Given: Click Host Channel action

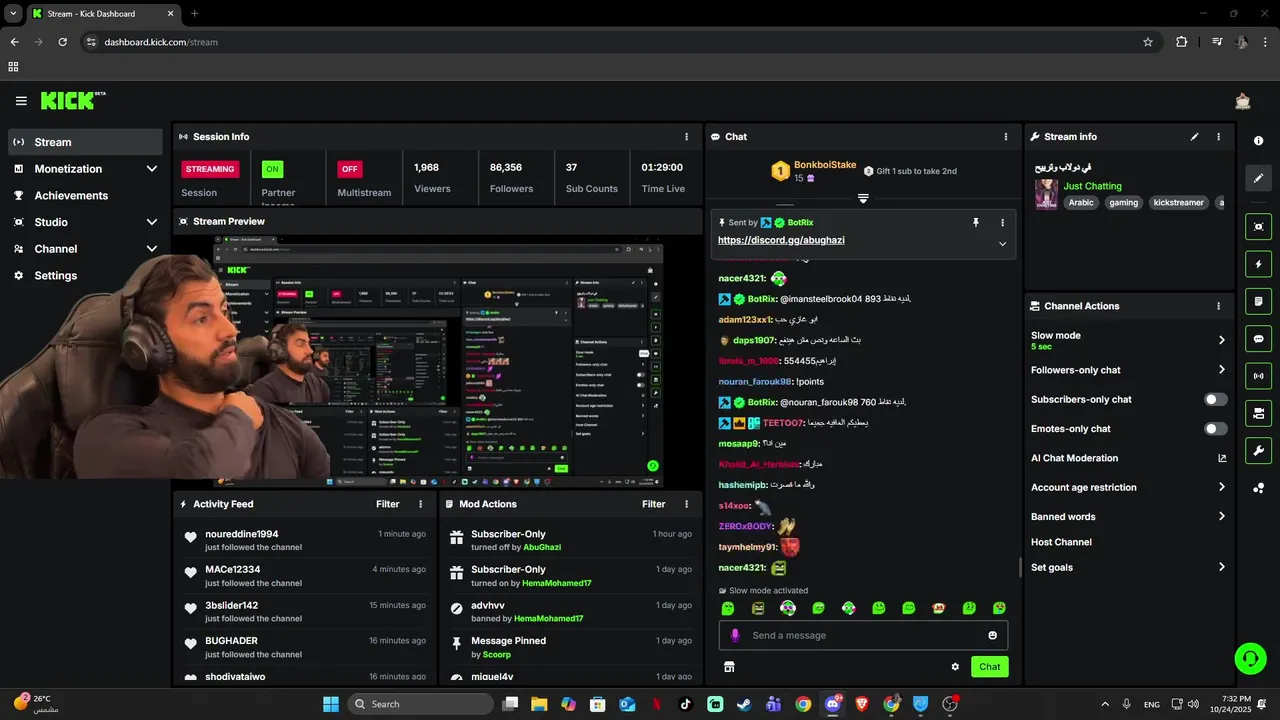Looking at the screenshot, I should pos(1061,542).
